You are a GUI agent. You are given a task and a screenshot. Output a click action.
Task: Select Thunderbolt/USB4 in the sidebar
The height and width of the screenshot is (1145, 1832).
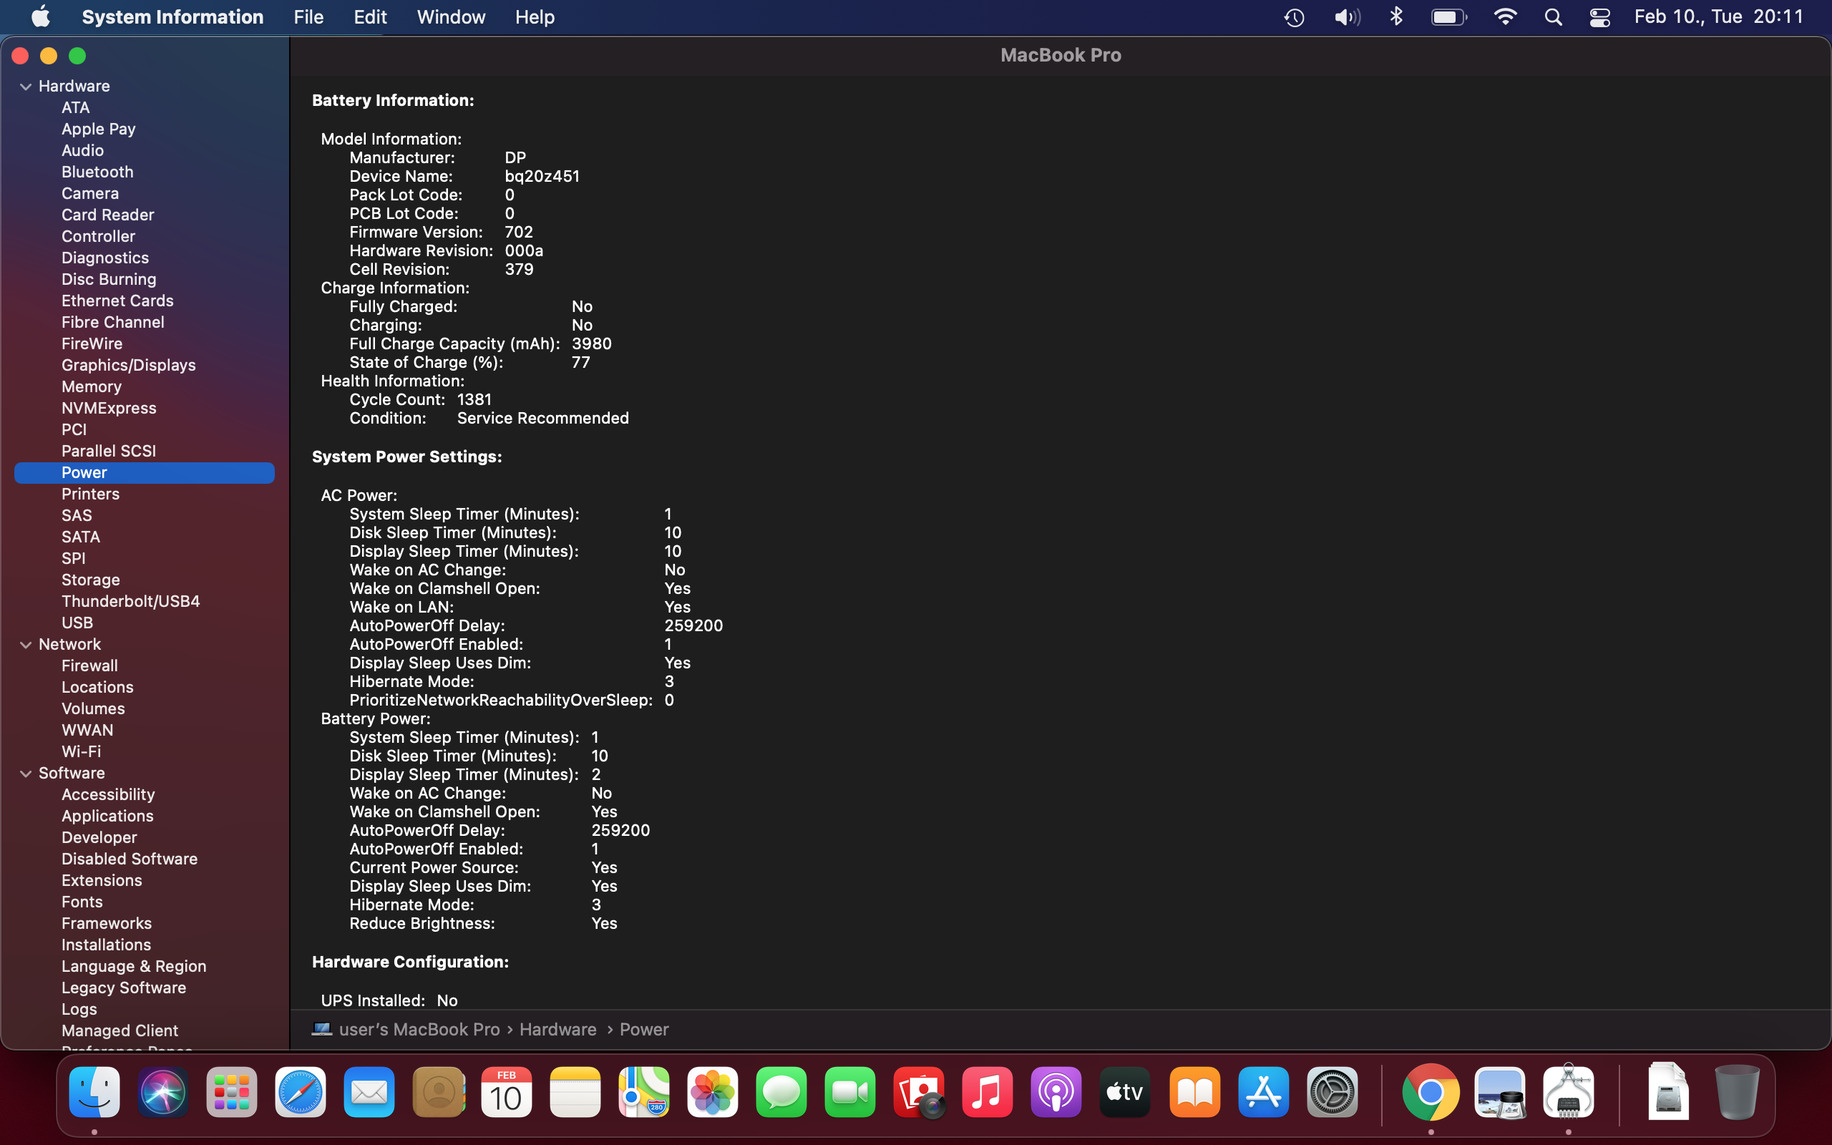pyautogui.click(x=130, y=601)
